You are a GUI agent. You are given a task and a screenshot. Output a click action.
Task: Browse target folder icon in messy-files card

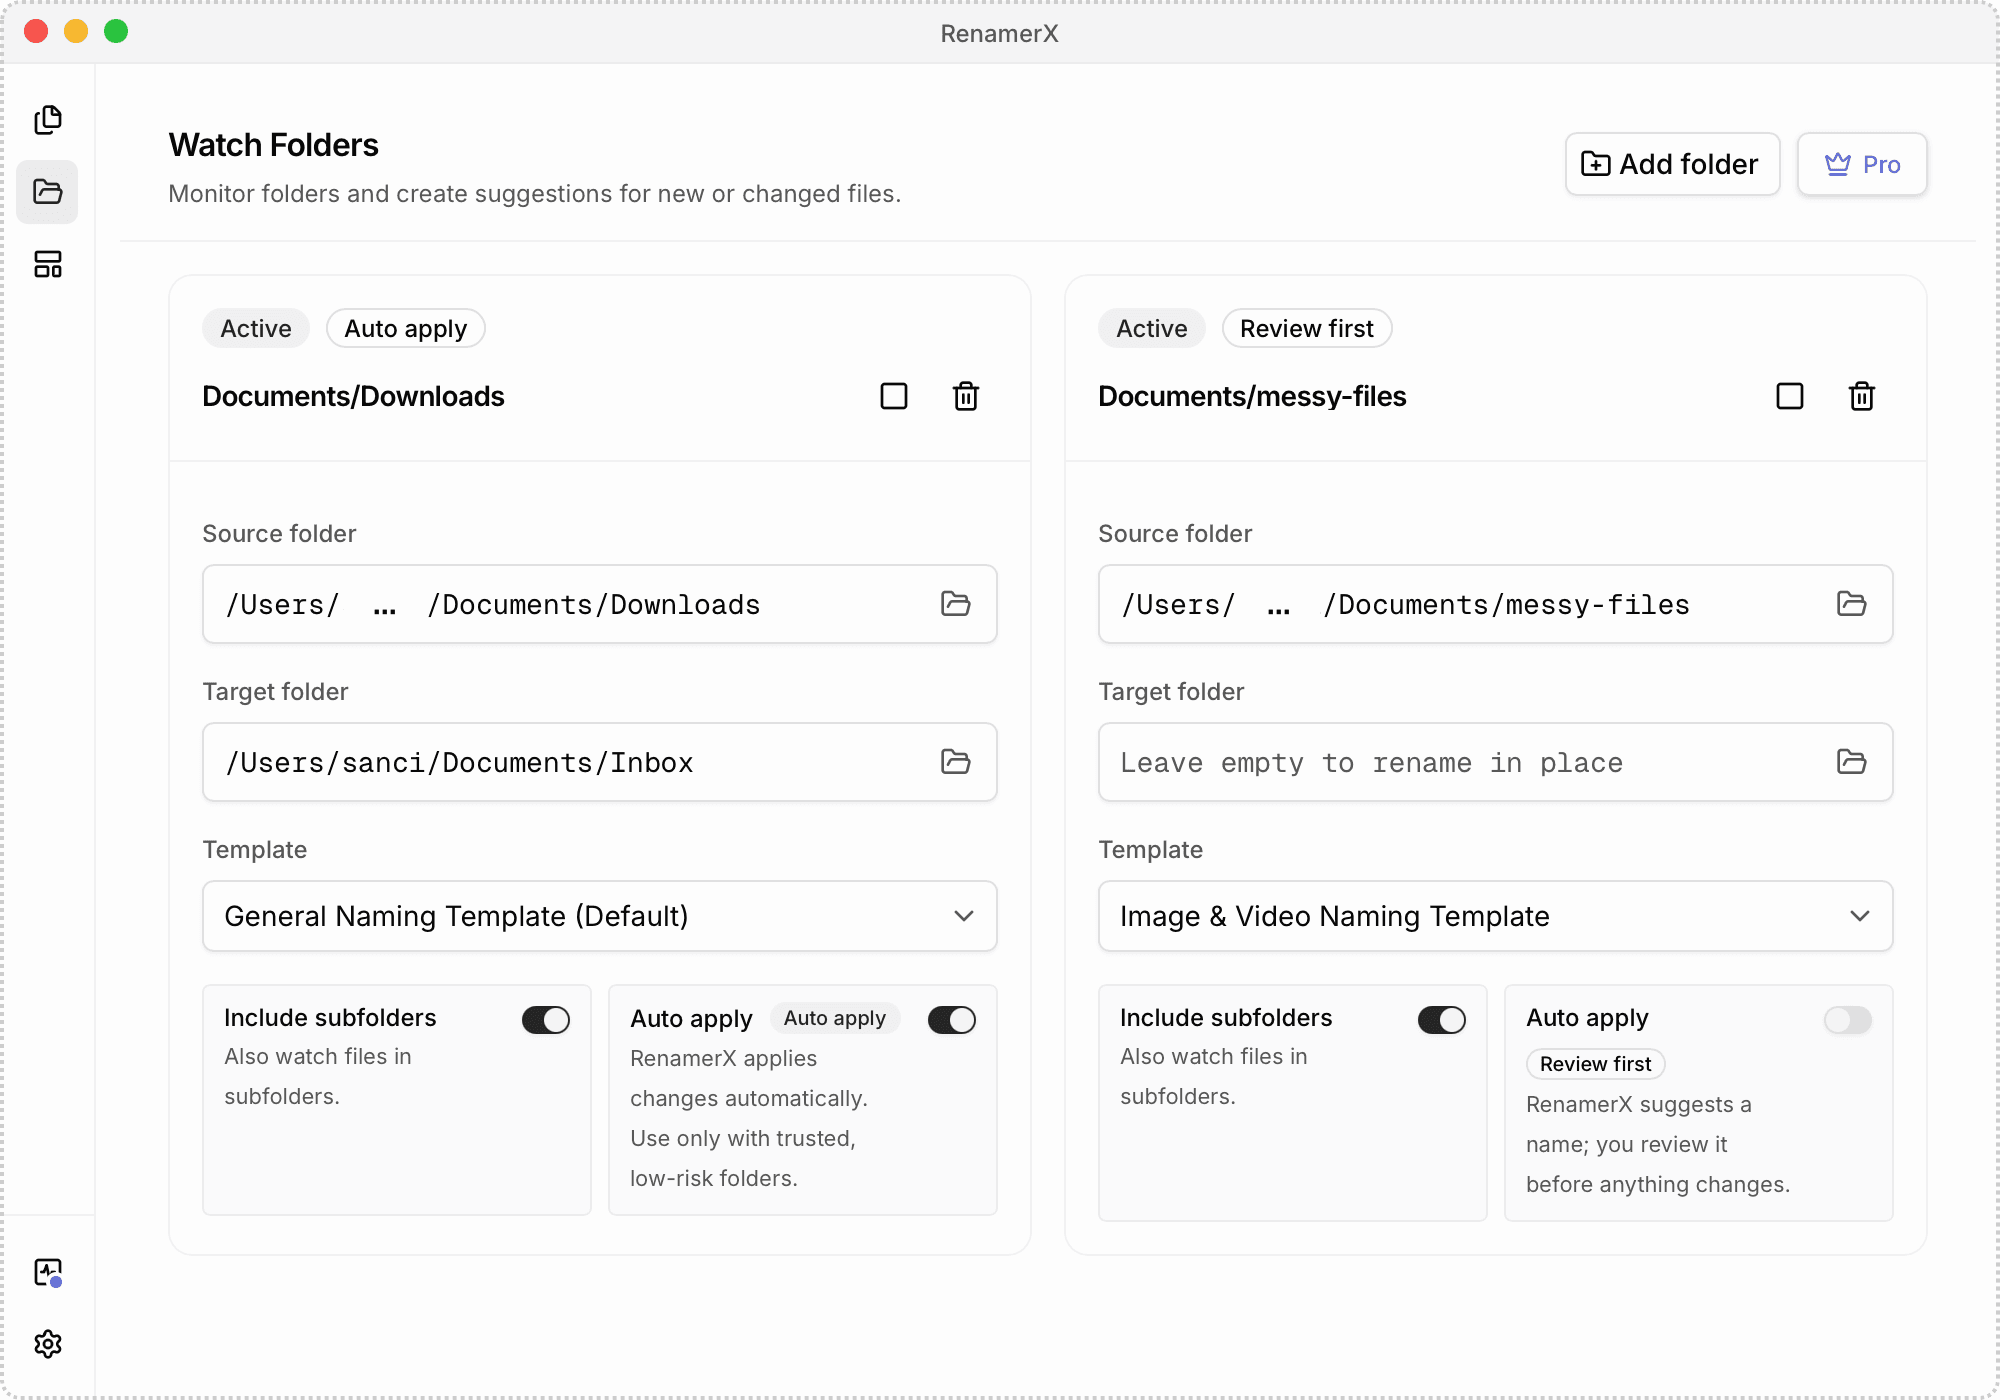point(1852,762)
